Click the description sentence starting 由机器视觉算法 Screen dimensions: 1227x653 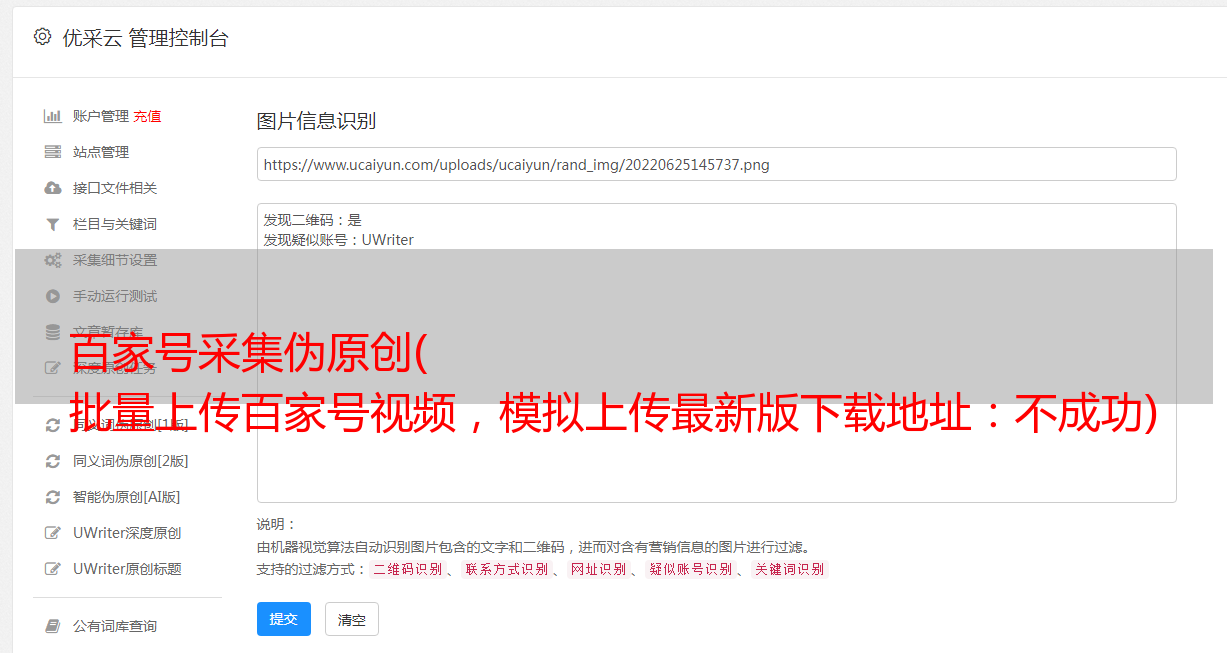coord(533,547)
